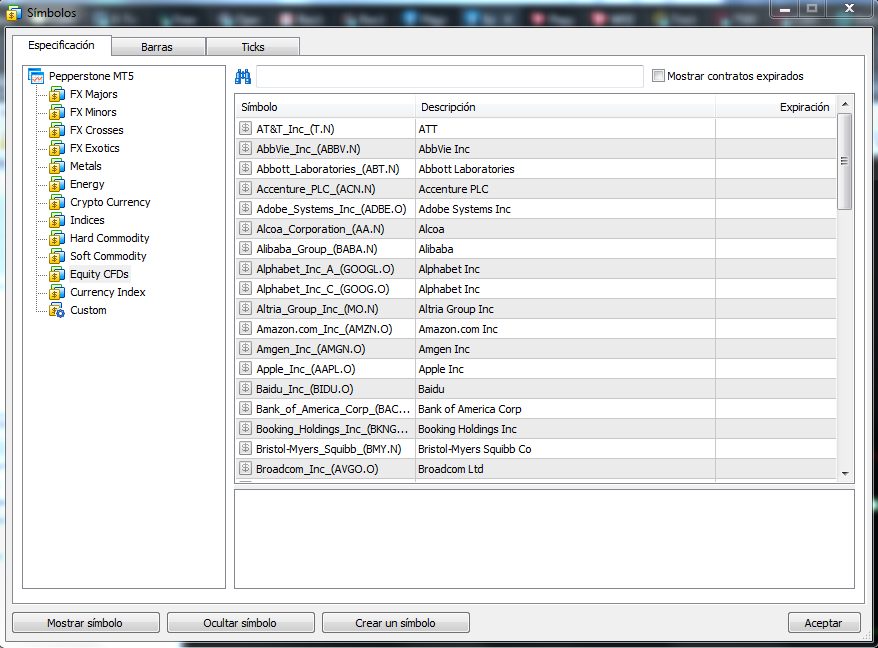
Task: Sort by the Símbolo column header
Action: (325, 107)
